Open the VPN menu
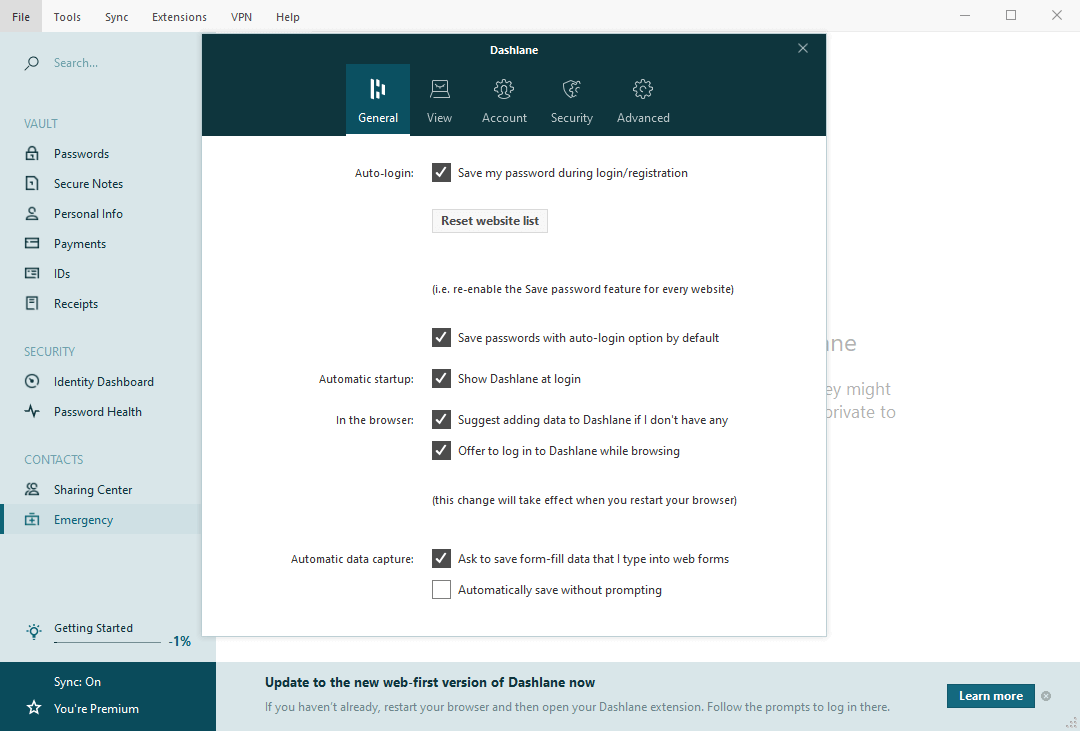This screenshot has width=1080, height=731. pyautogui.click(x=241, y=17)
